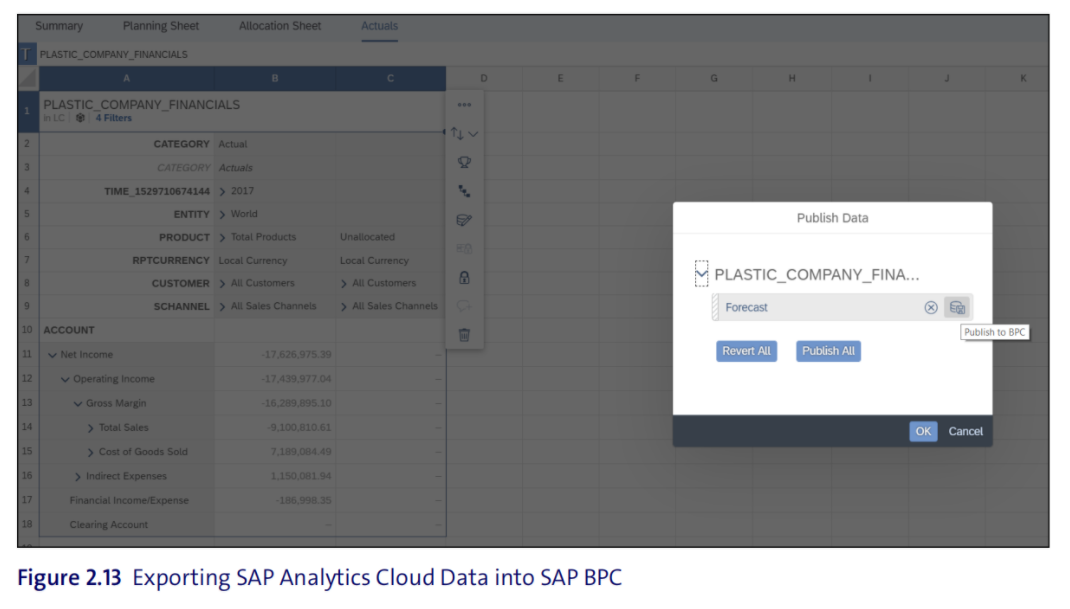Expand All Customers in column B
The image size is (1070, 609).
(x=222, y=284)
